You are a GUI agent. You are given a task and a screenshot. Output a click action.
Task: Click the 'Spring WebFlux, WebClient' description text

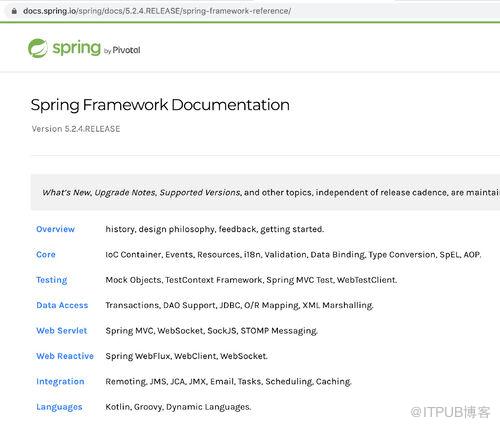(x=187, y=356)
